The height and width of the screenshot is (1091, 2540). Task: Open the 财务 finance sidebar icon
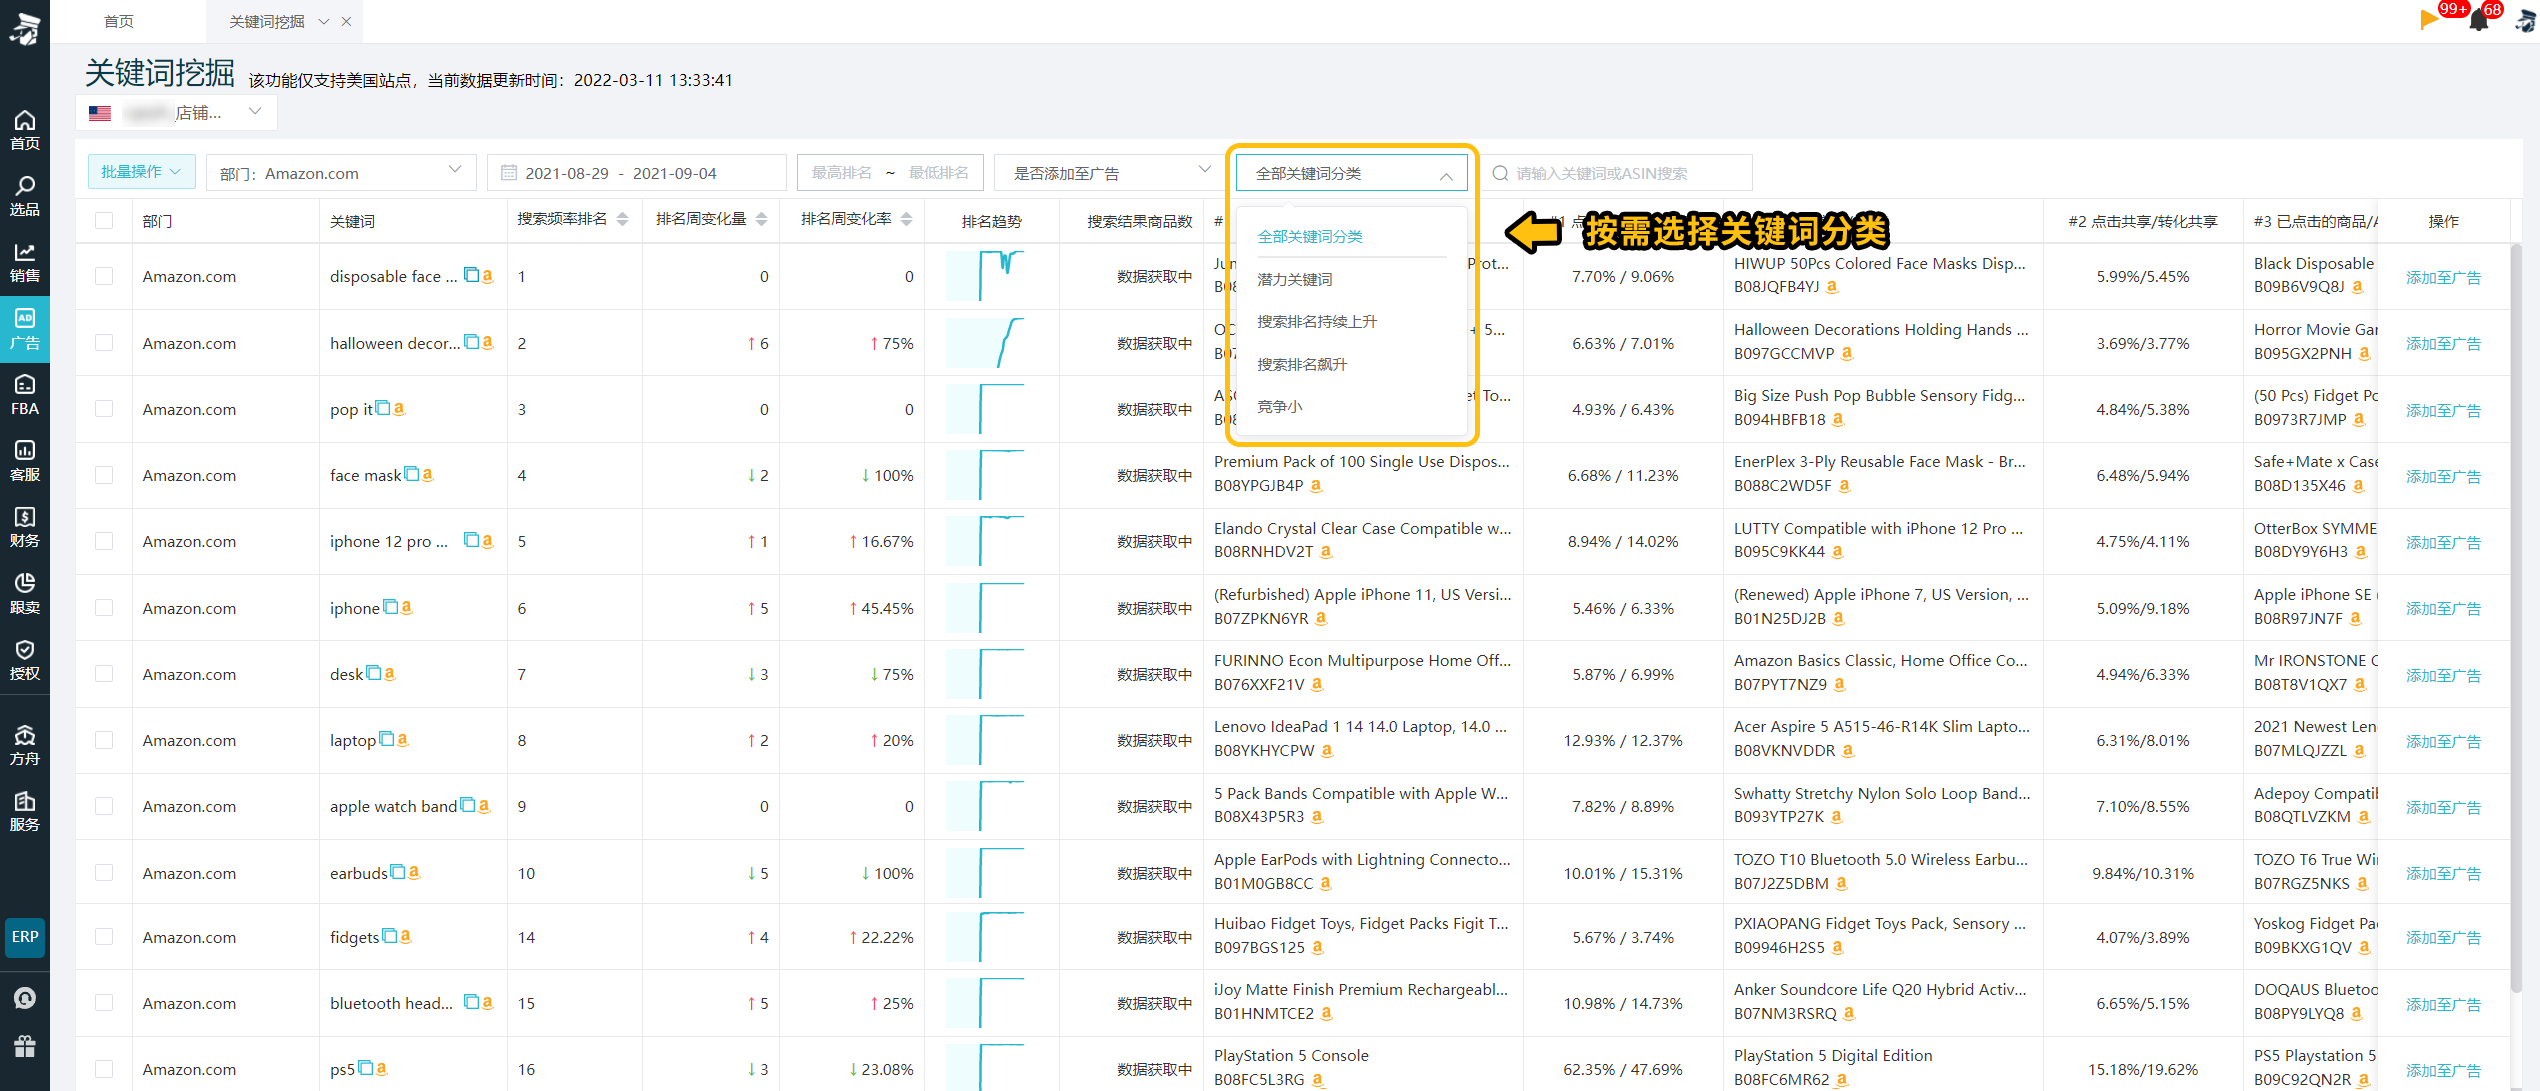[24, 527]
